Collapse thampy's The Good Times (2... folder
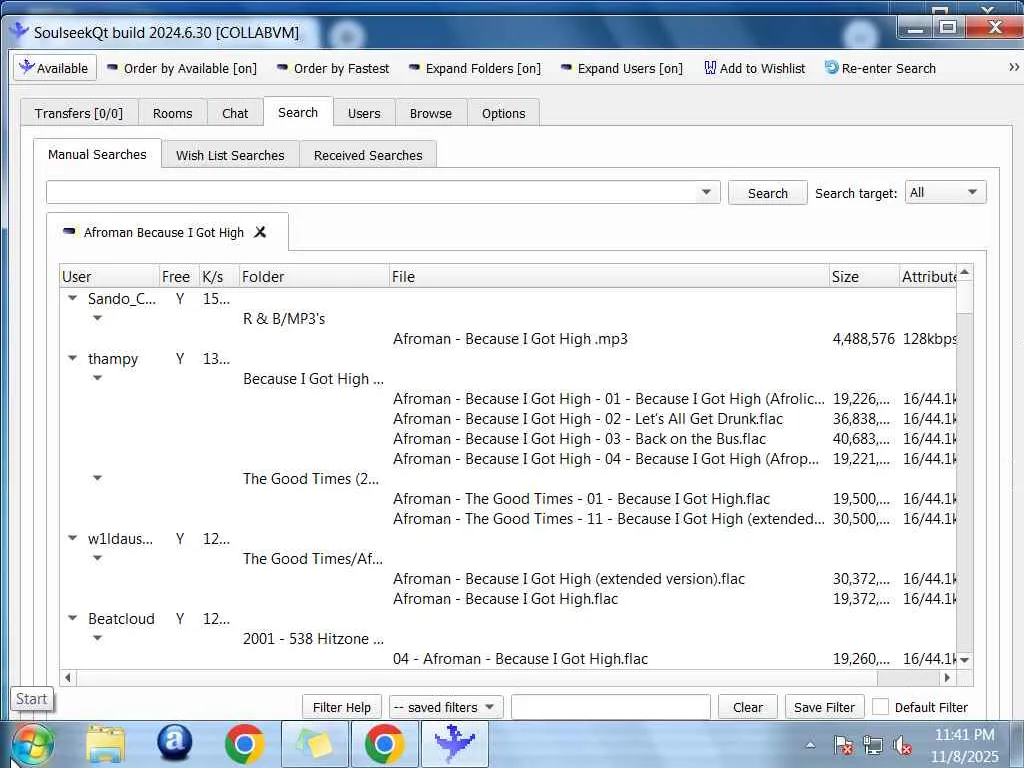Screen dimensions: 1024x768 (97, 478)
